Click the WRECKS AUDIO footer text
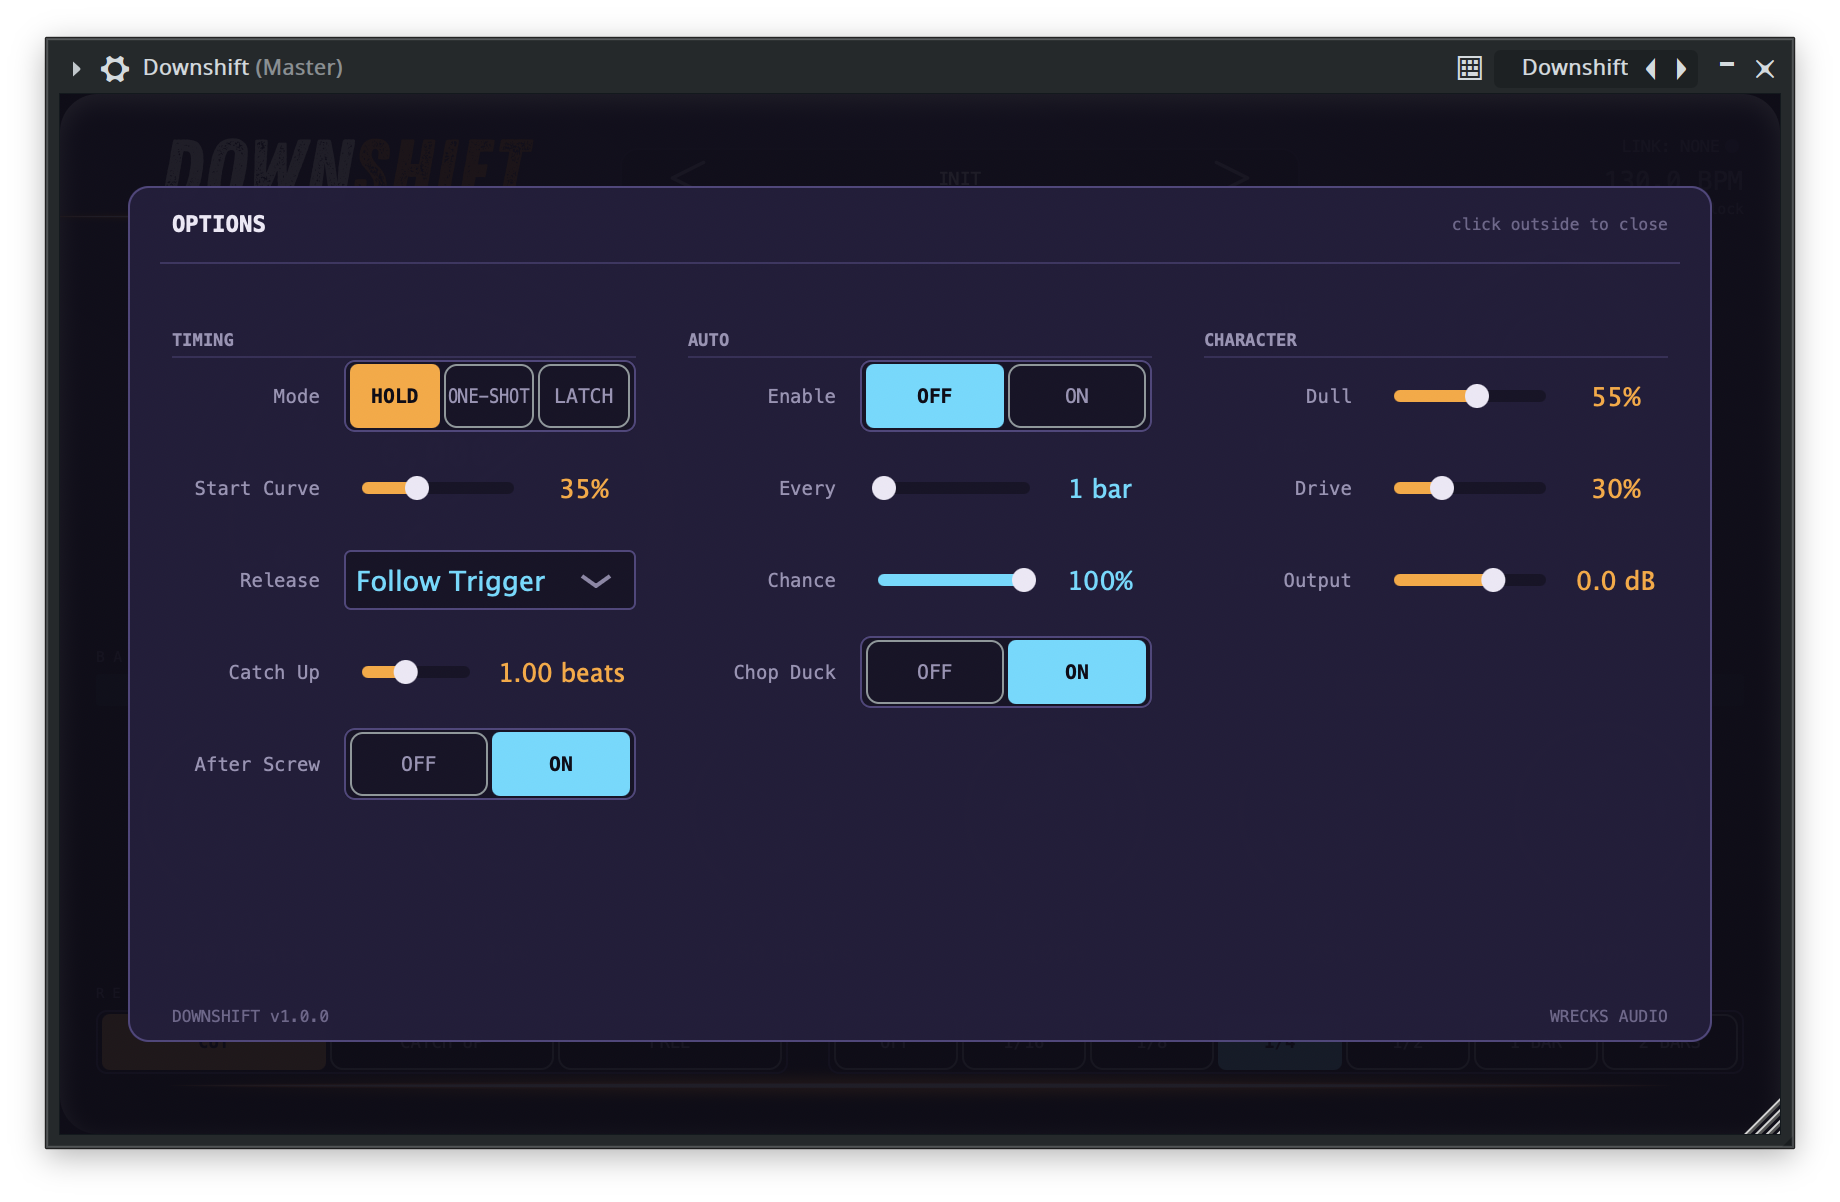1840x1202 pixels. pyautogui.click(x=1608, y=1016)
